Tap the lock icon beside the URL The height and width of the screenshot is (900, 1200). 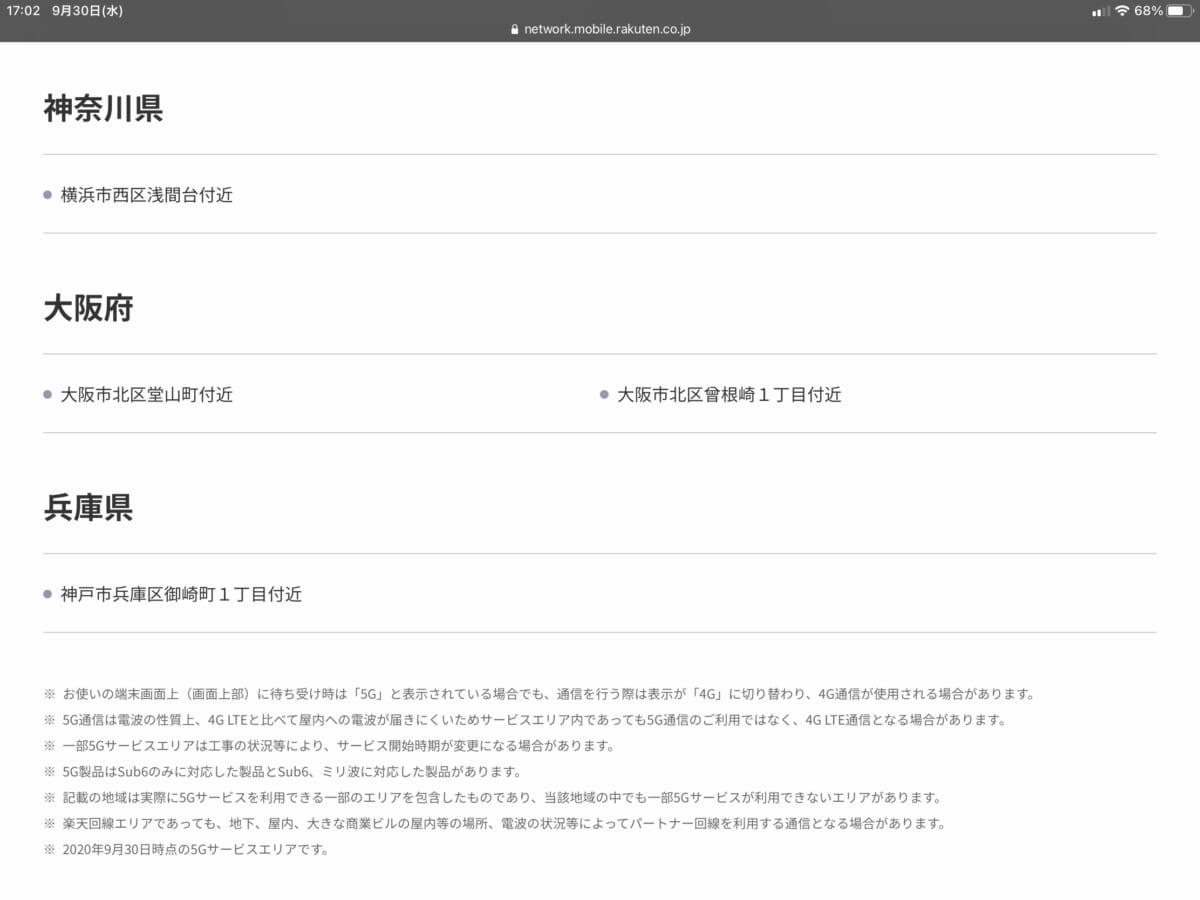pos(515,29)
